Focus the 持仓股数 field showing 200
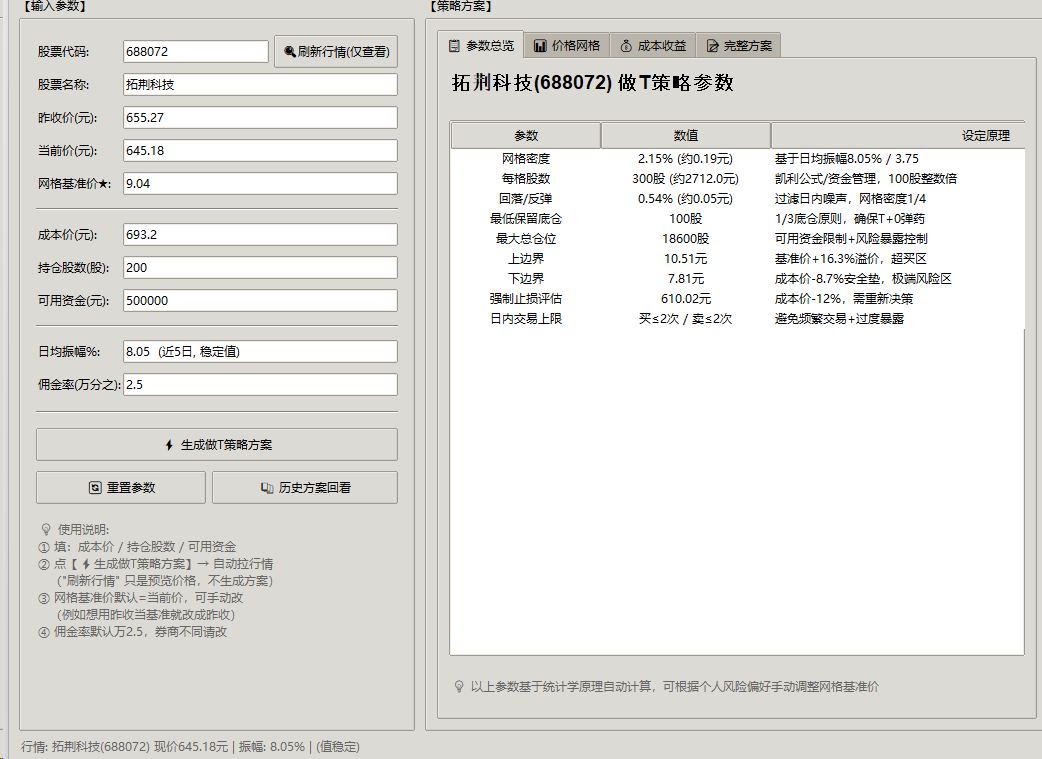This screenshot has width=1042, height=759. (260, 268)
